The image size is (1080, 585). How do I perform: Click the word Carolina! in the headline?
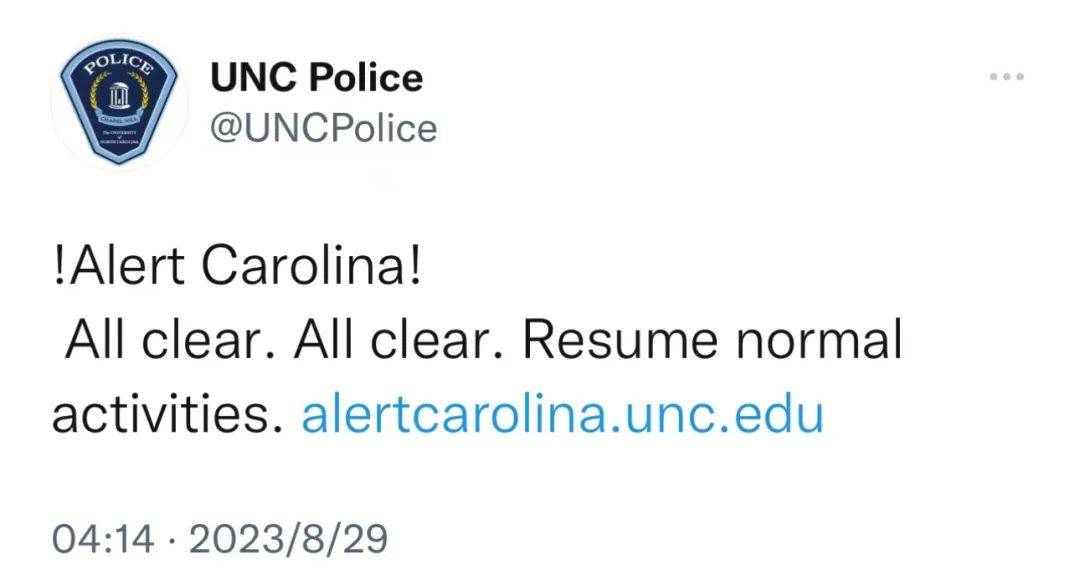(x=311, y=266)
